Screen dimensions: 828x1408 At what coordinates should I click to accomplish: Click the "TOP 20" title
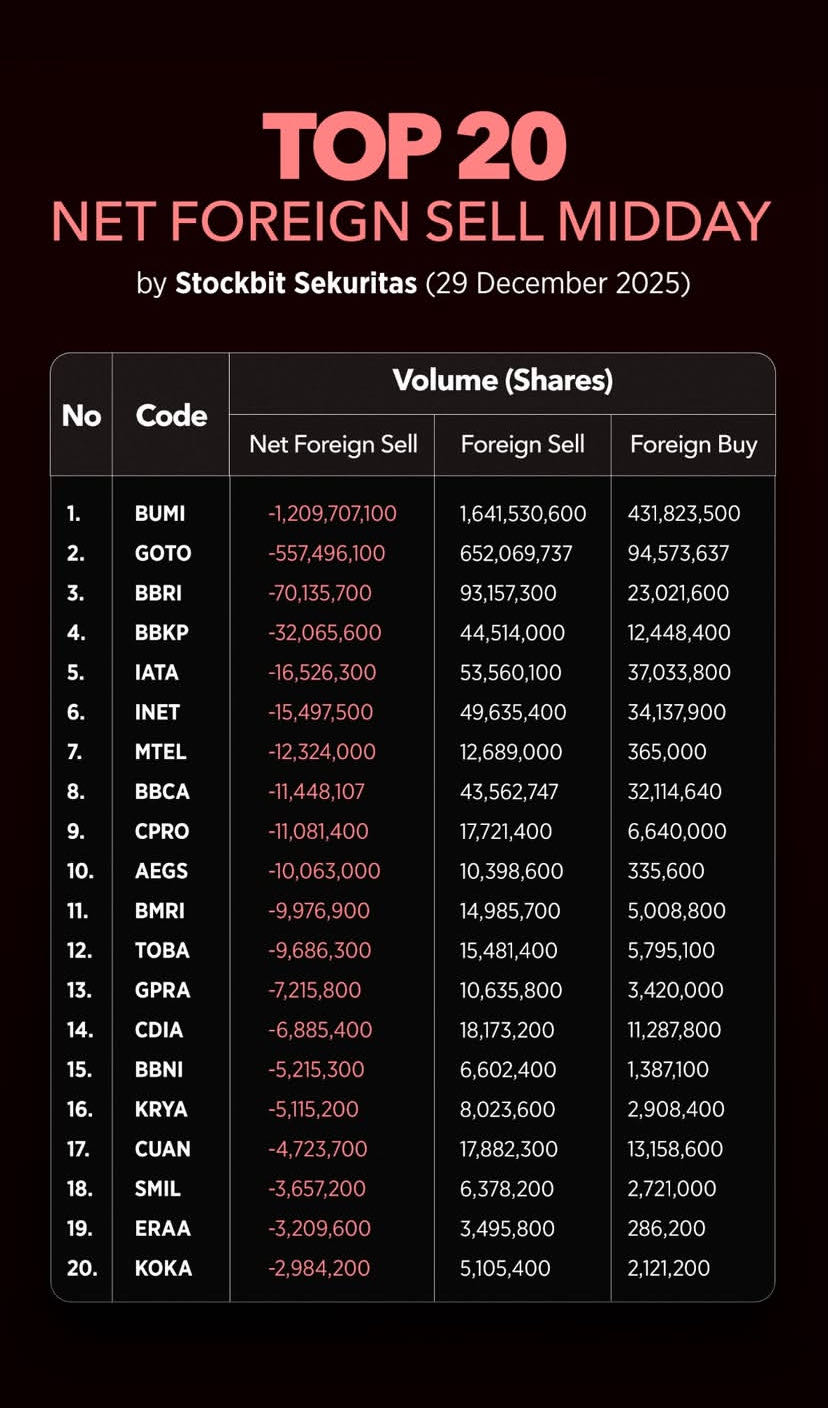coord(414,147)
